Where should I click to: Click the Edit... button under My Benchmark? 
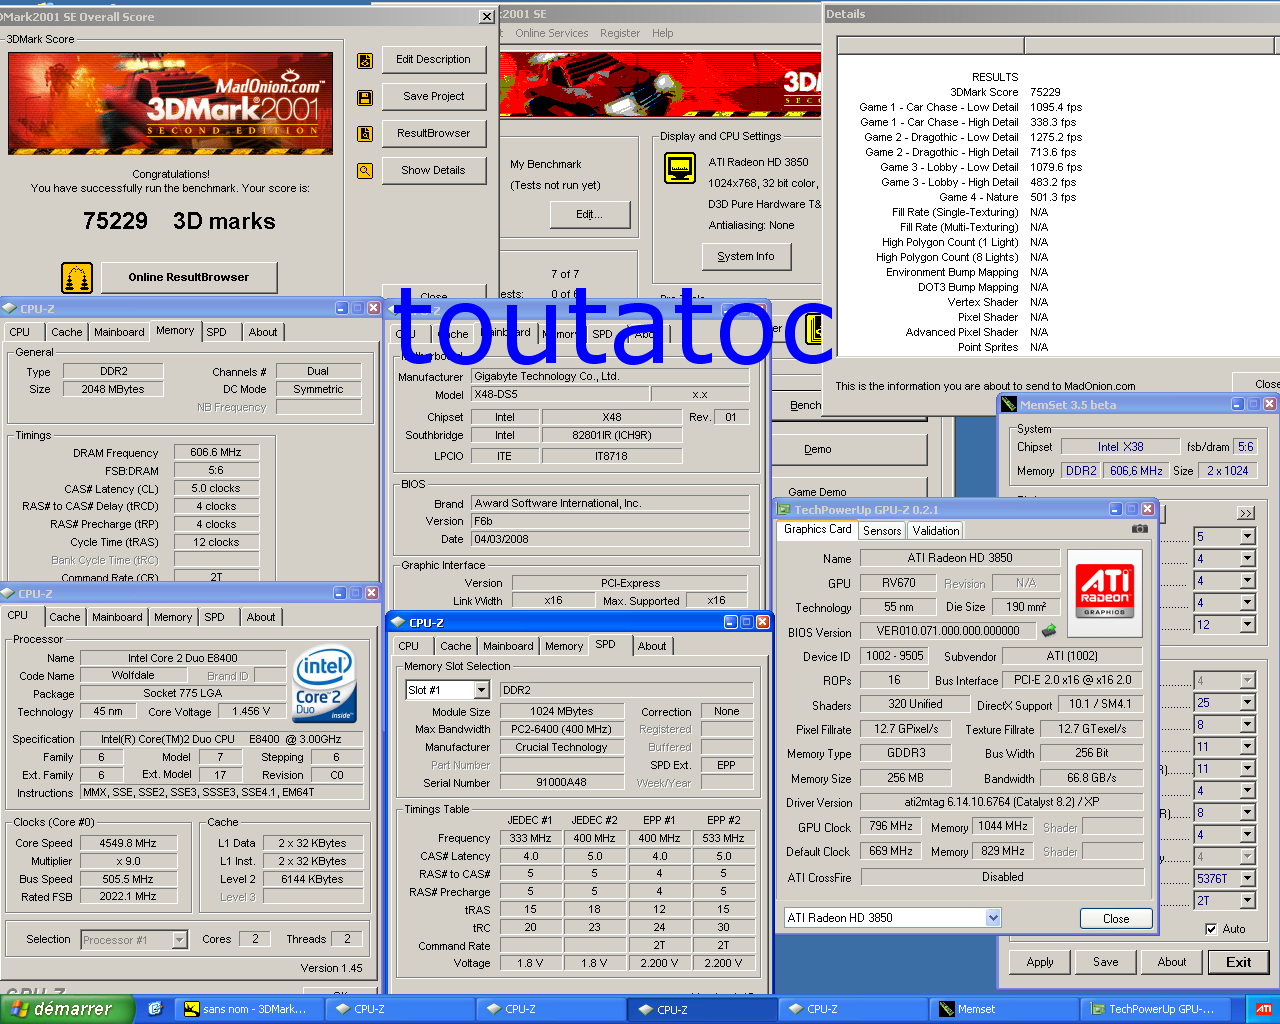[590, 214]
